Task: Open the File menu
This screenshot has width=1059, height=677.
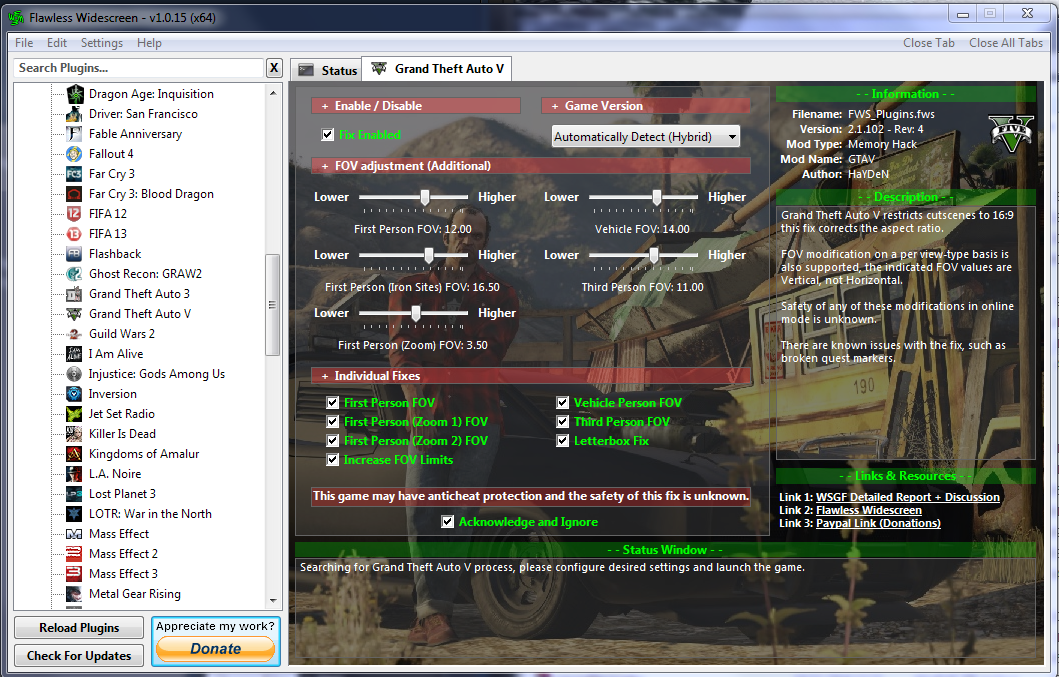Action: pyautogui.click(x=24, y=43)
